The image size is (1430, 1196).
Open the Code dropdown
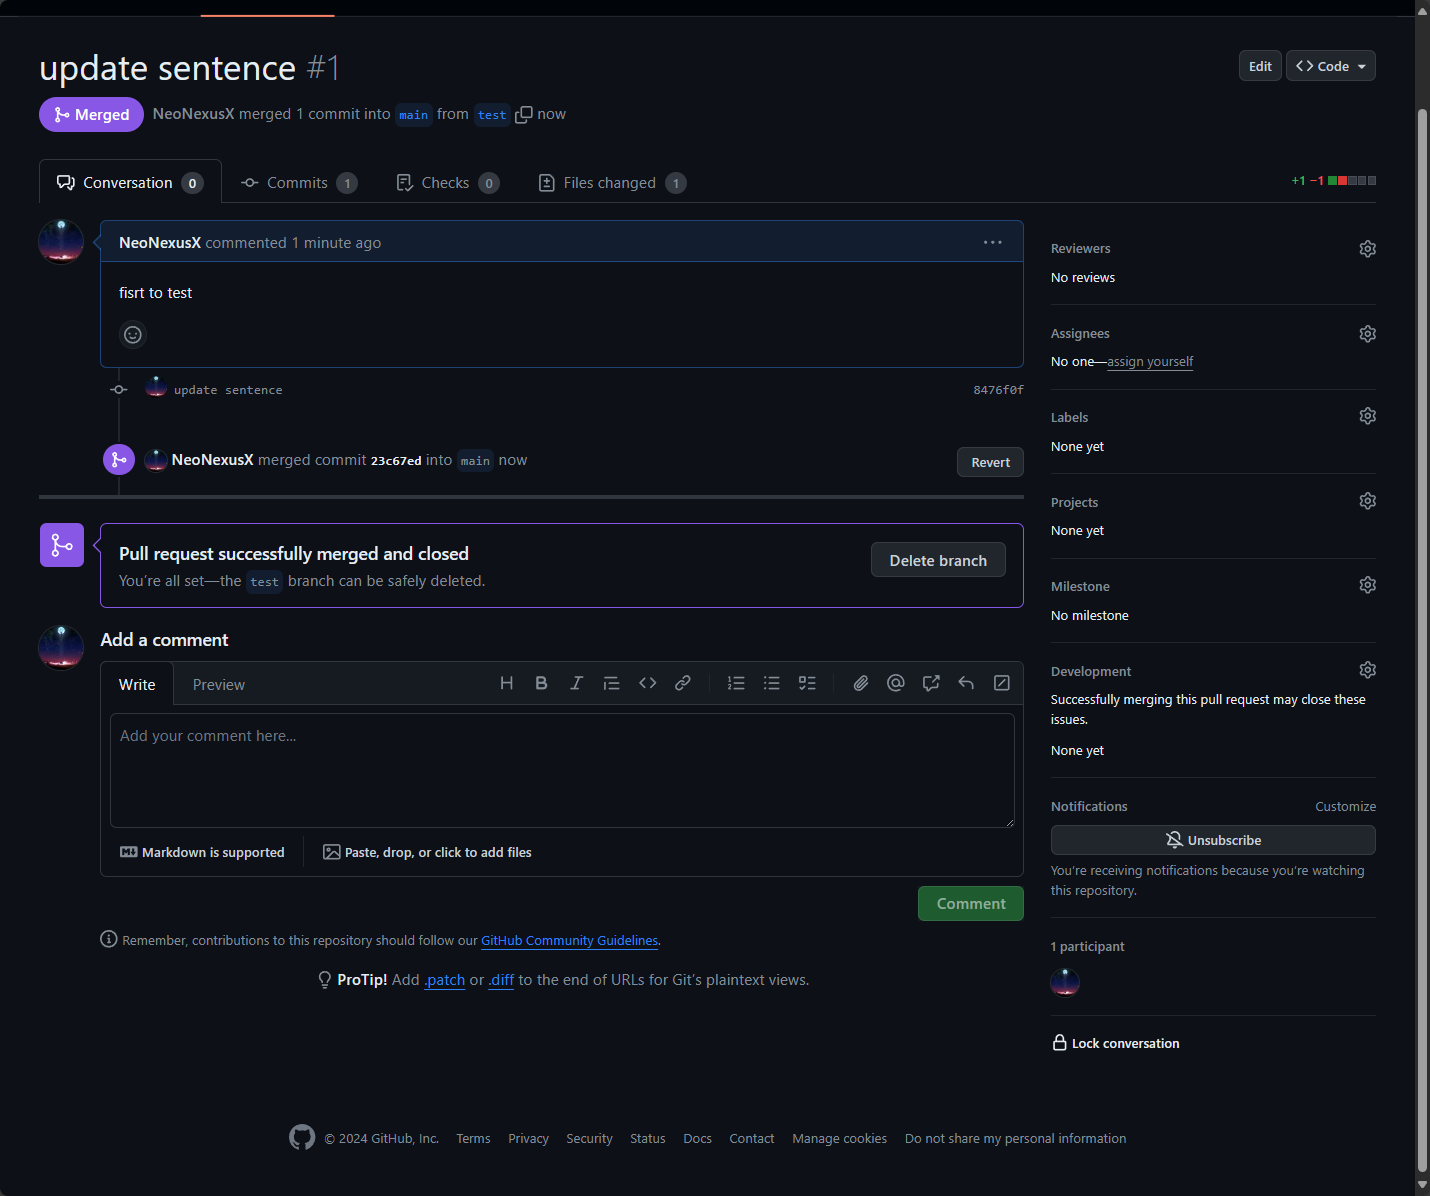click(1330, 66)
